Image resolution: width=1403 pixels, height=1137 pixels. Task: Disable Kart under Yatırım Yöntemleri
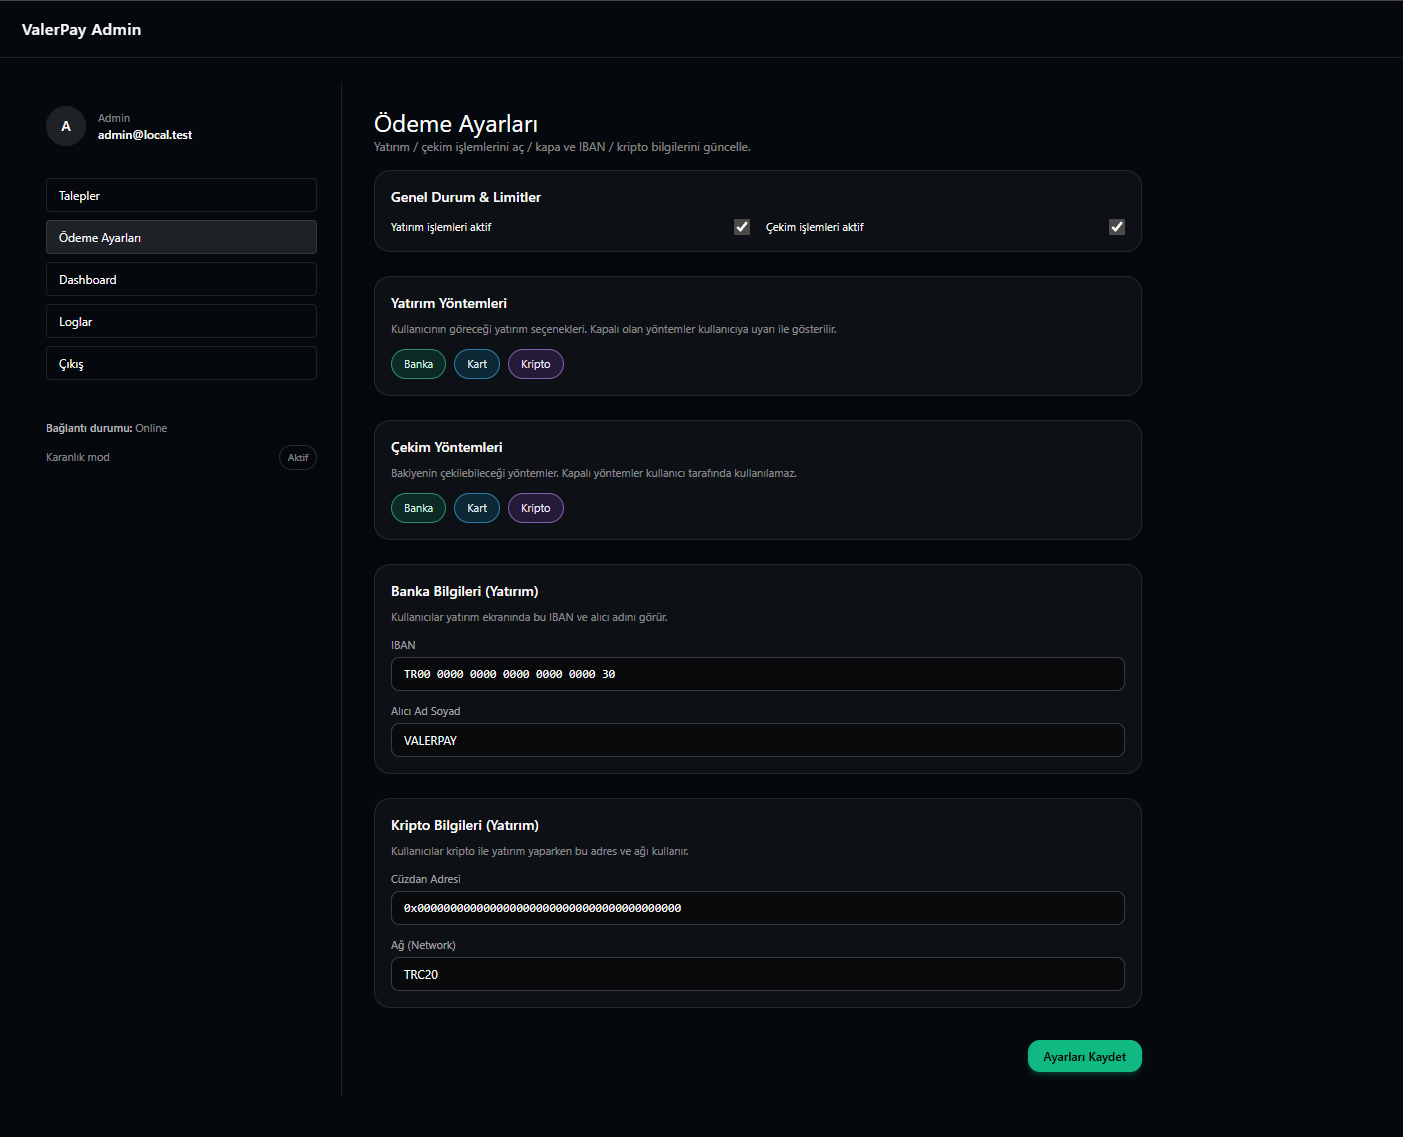[476, 363]
